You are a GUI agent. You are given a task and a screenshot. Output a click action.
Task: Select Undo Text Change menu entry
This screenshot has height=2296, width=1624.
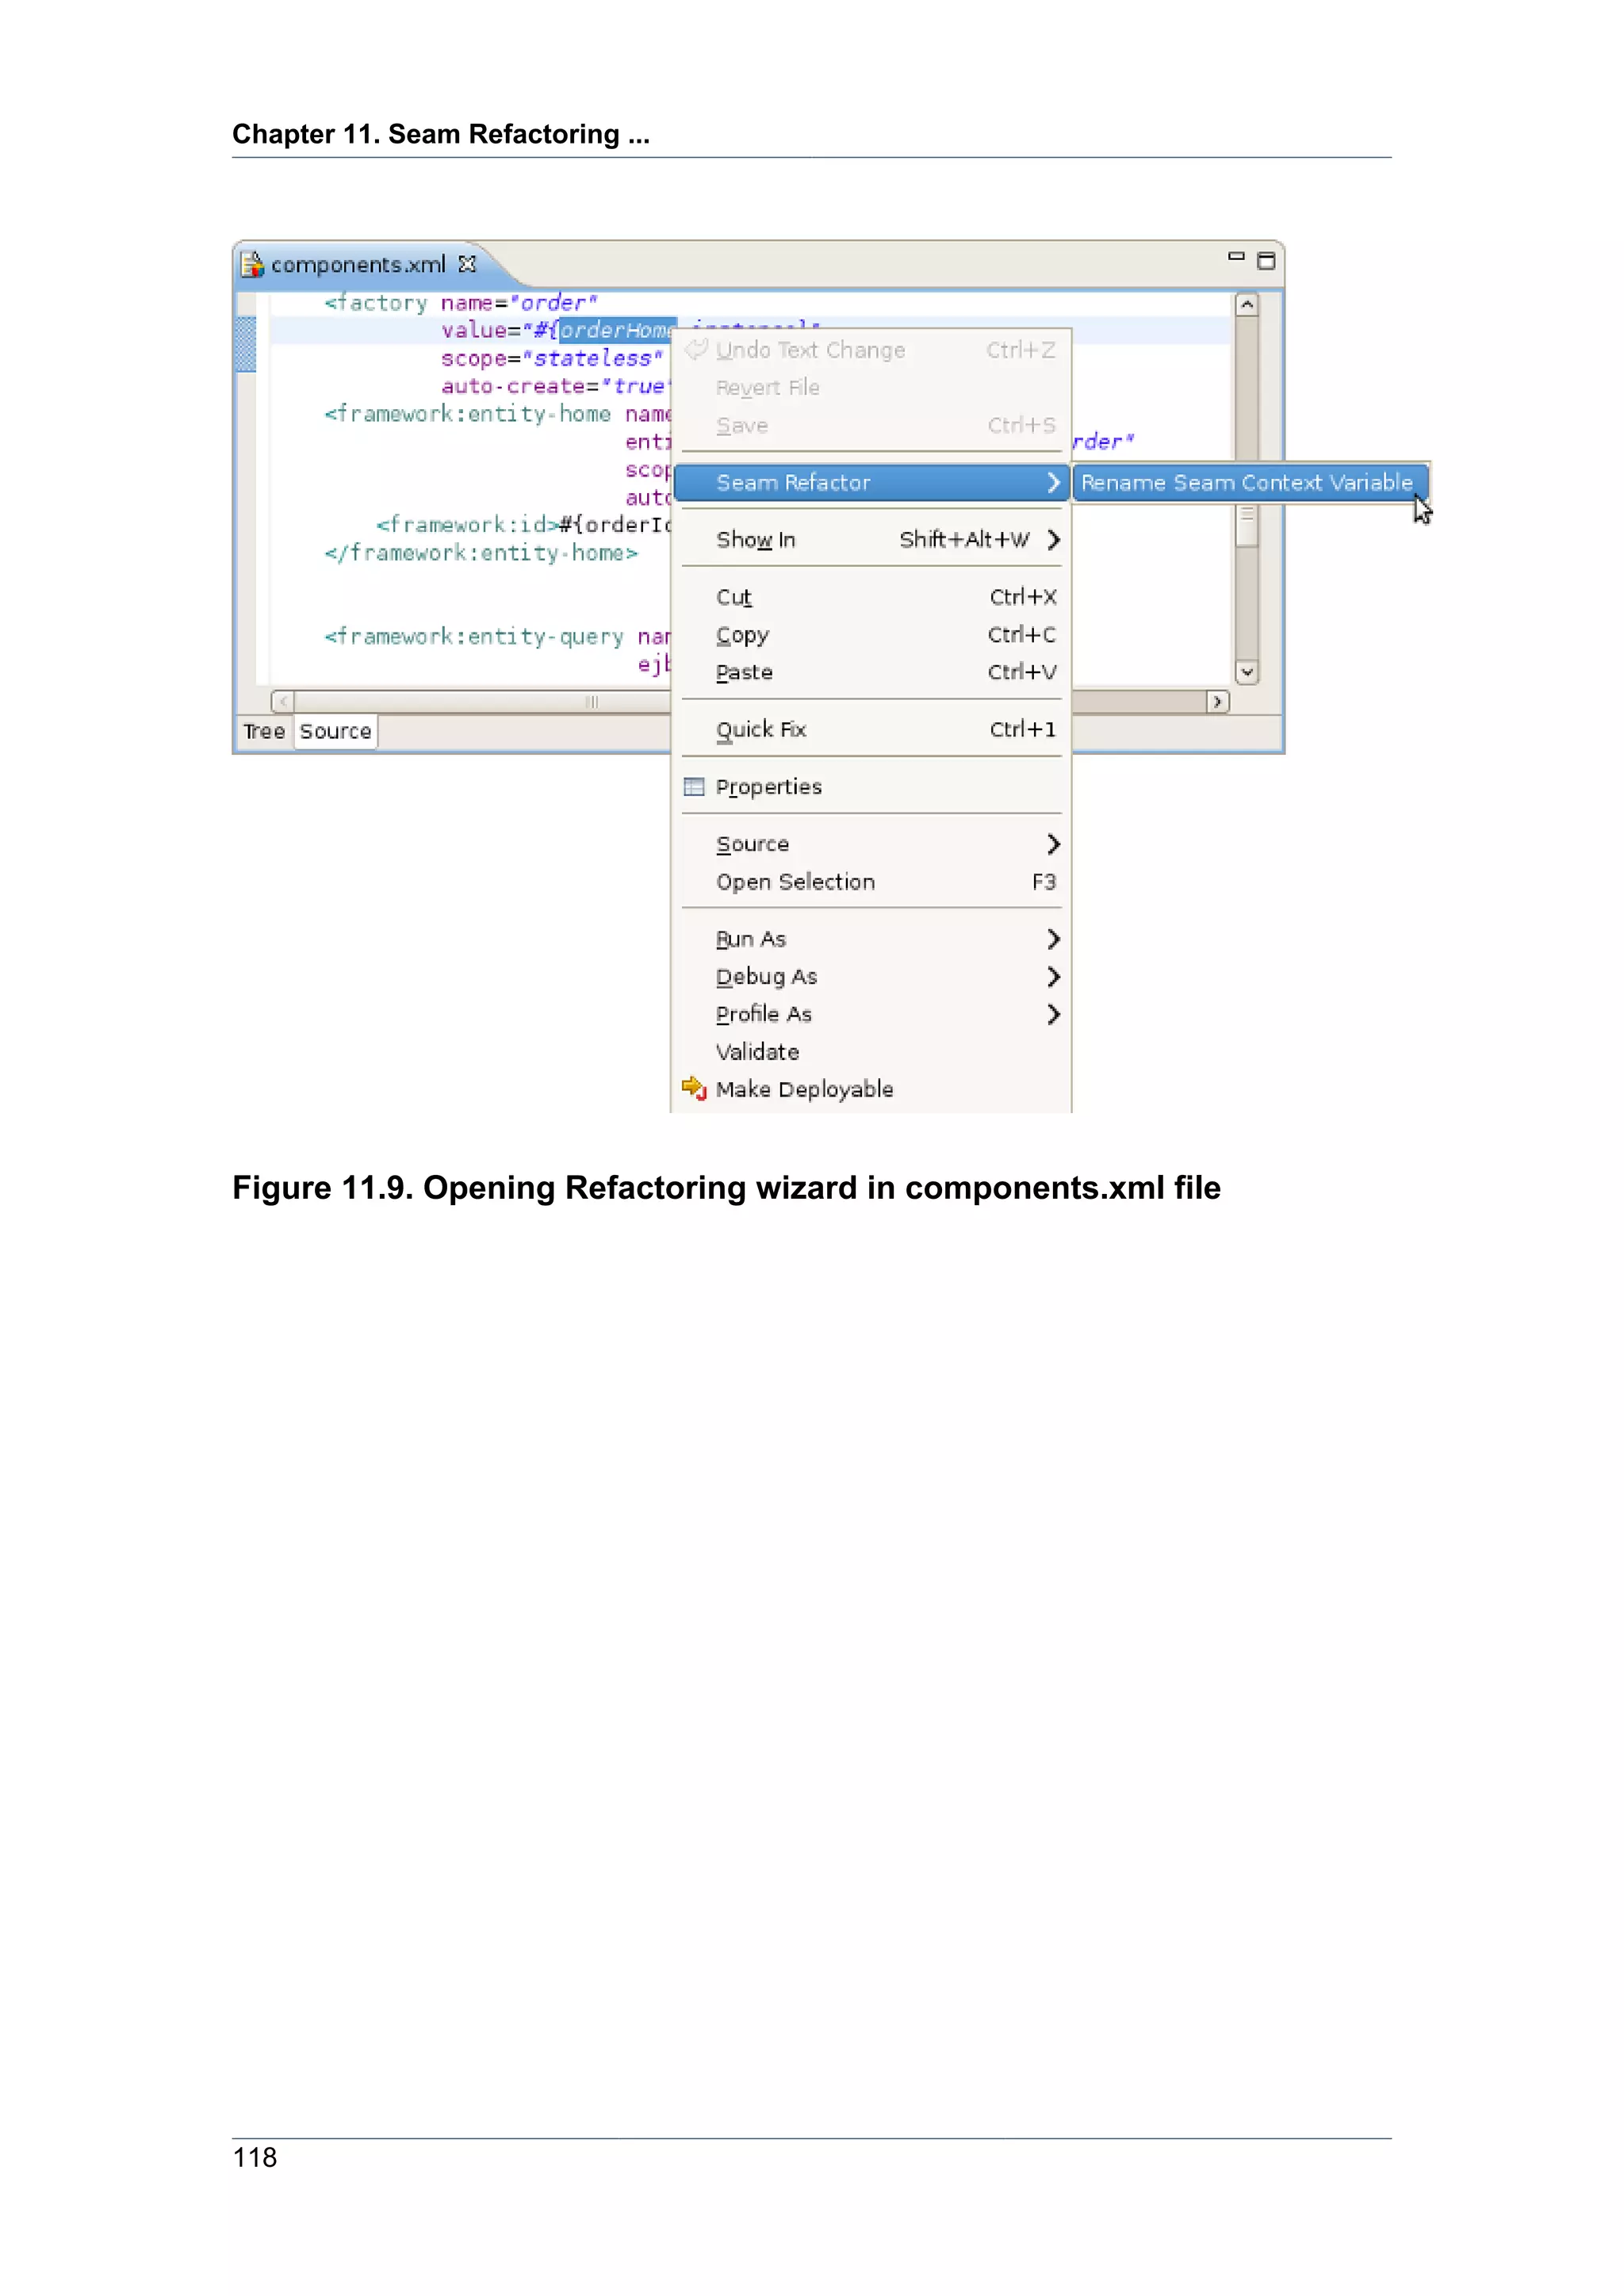point(871,350)
